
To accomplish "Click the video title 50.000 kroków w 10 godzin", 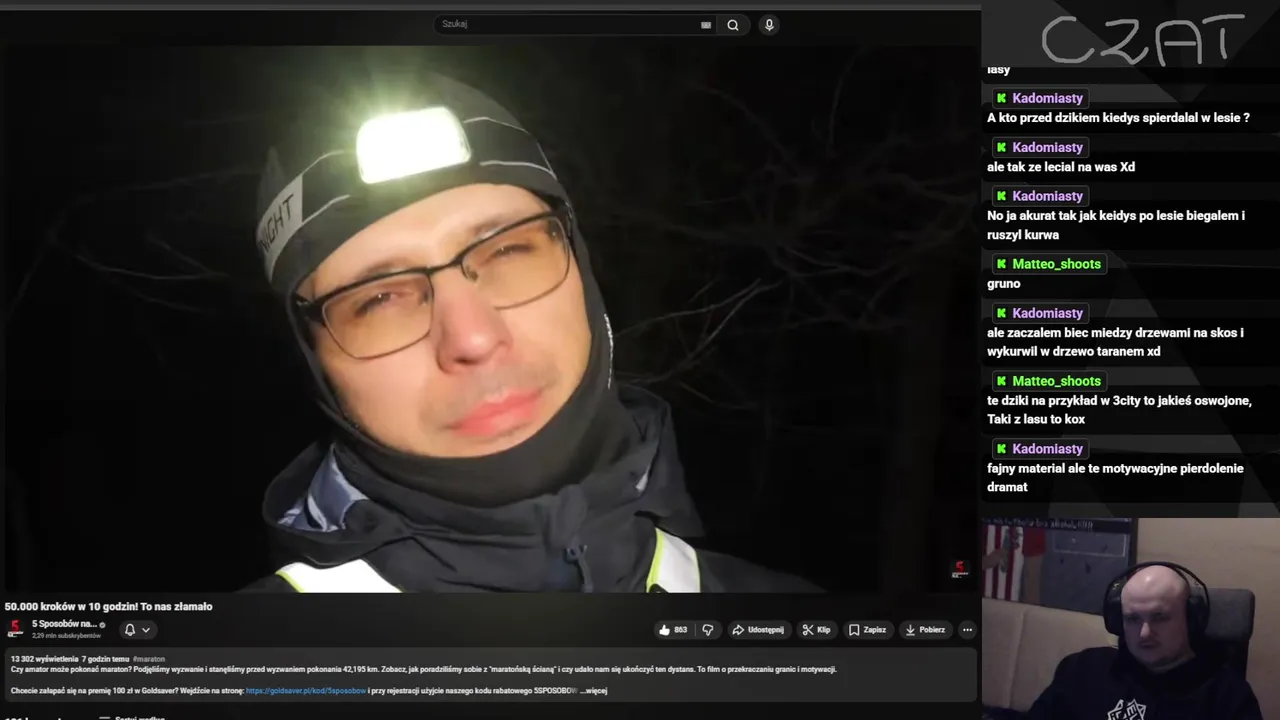I will point(108,606).
